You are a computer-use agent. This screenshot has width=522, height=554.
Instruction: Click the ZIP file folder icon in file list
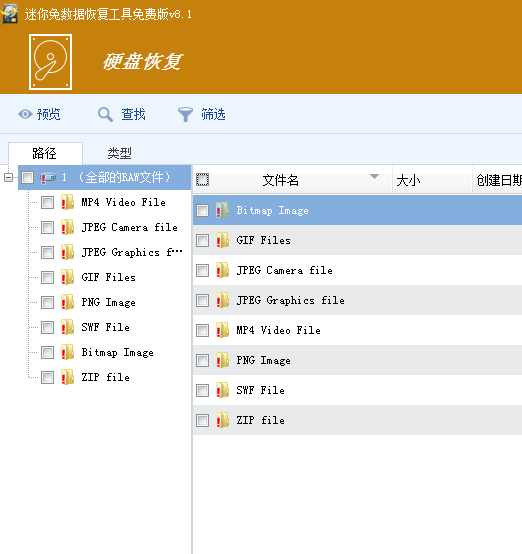tap(222, 420)
